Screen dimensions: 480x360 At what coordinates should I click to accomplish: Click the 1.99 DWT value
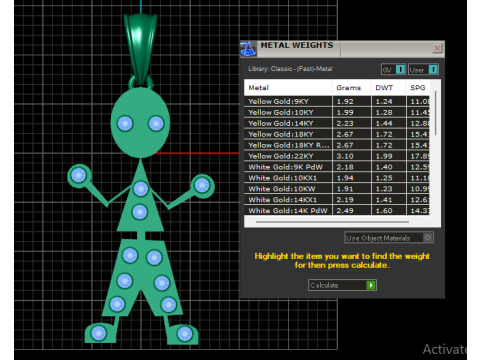pos(384,156)
